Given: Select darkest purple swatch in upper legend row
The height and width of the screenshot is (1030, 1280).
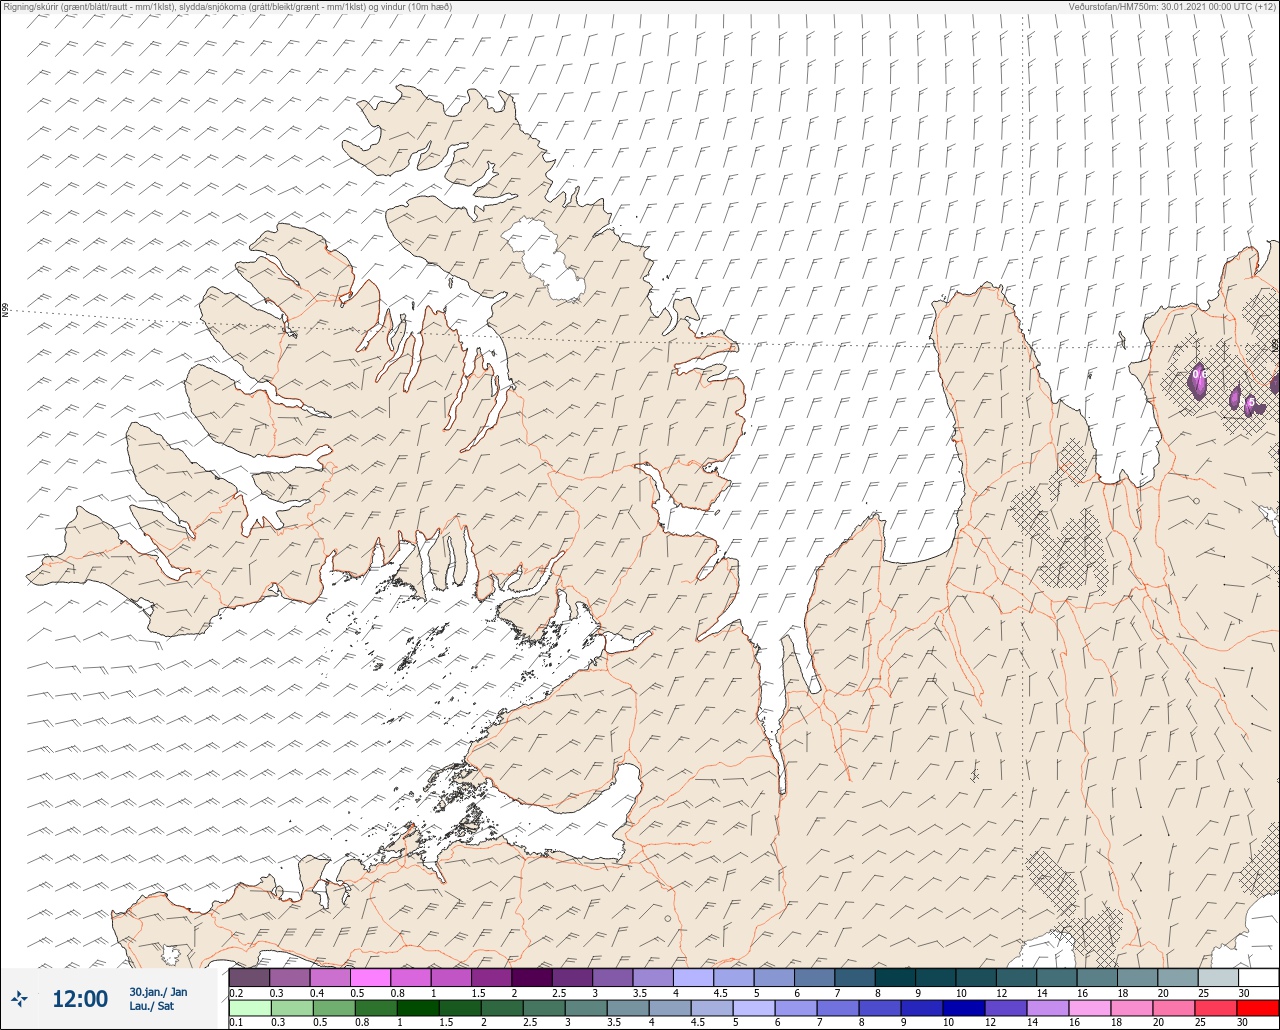Looking at the screenshot, I should pos(531,977).
